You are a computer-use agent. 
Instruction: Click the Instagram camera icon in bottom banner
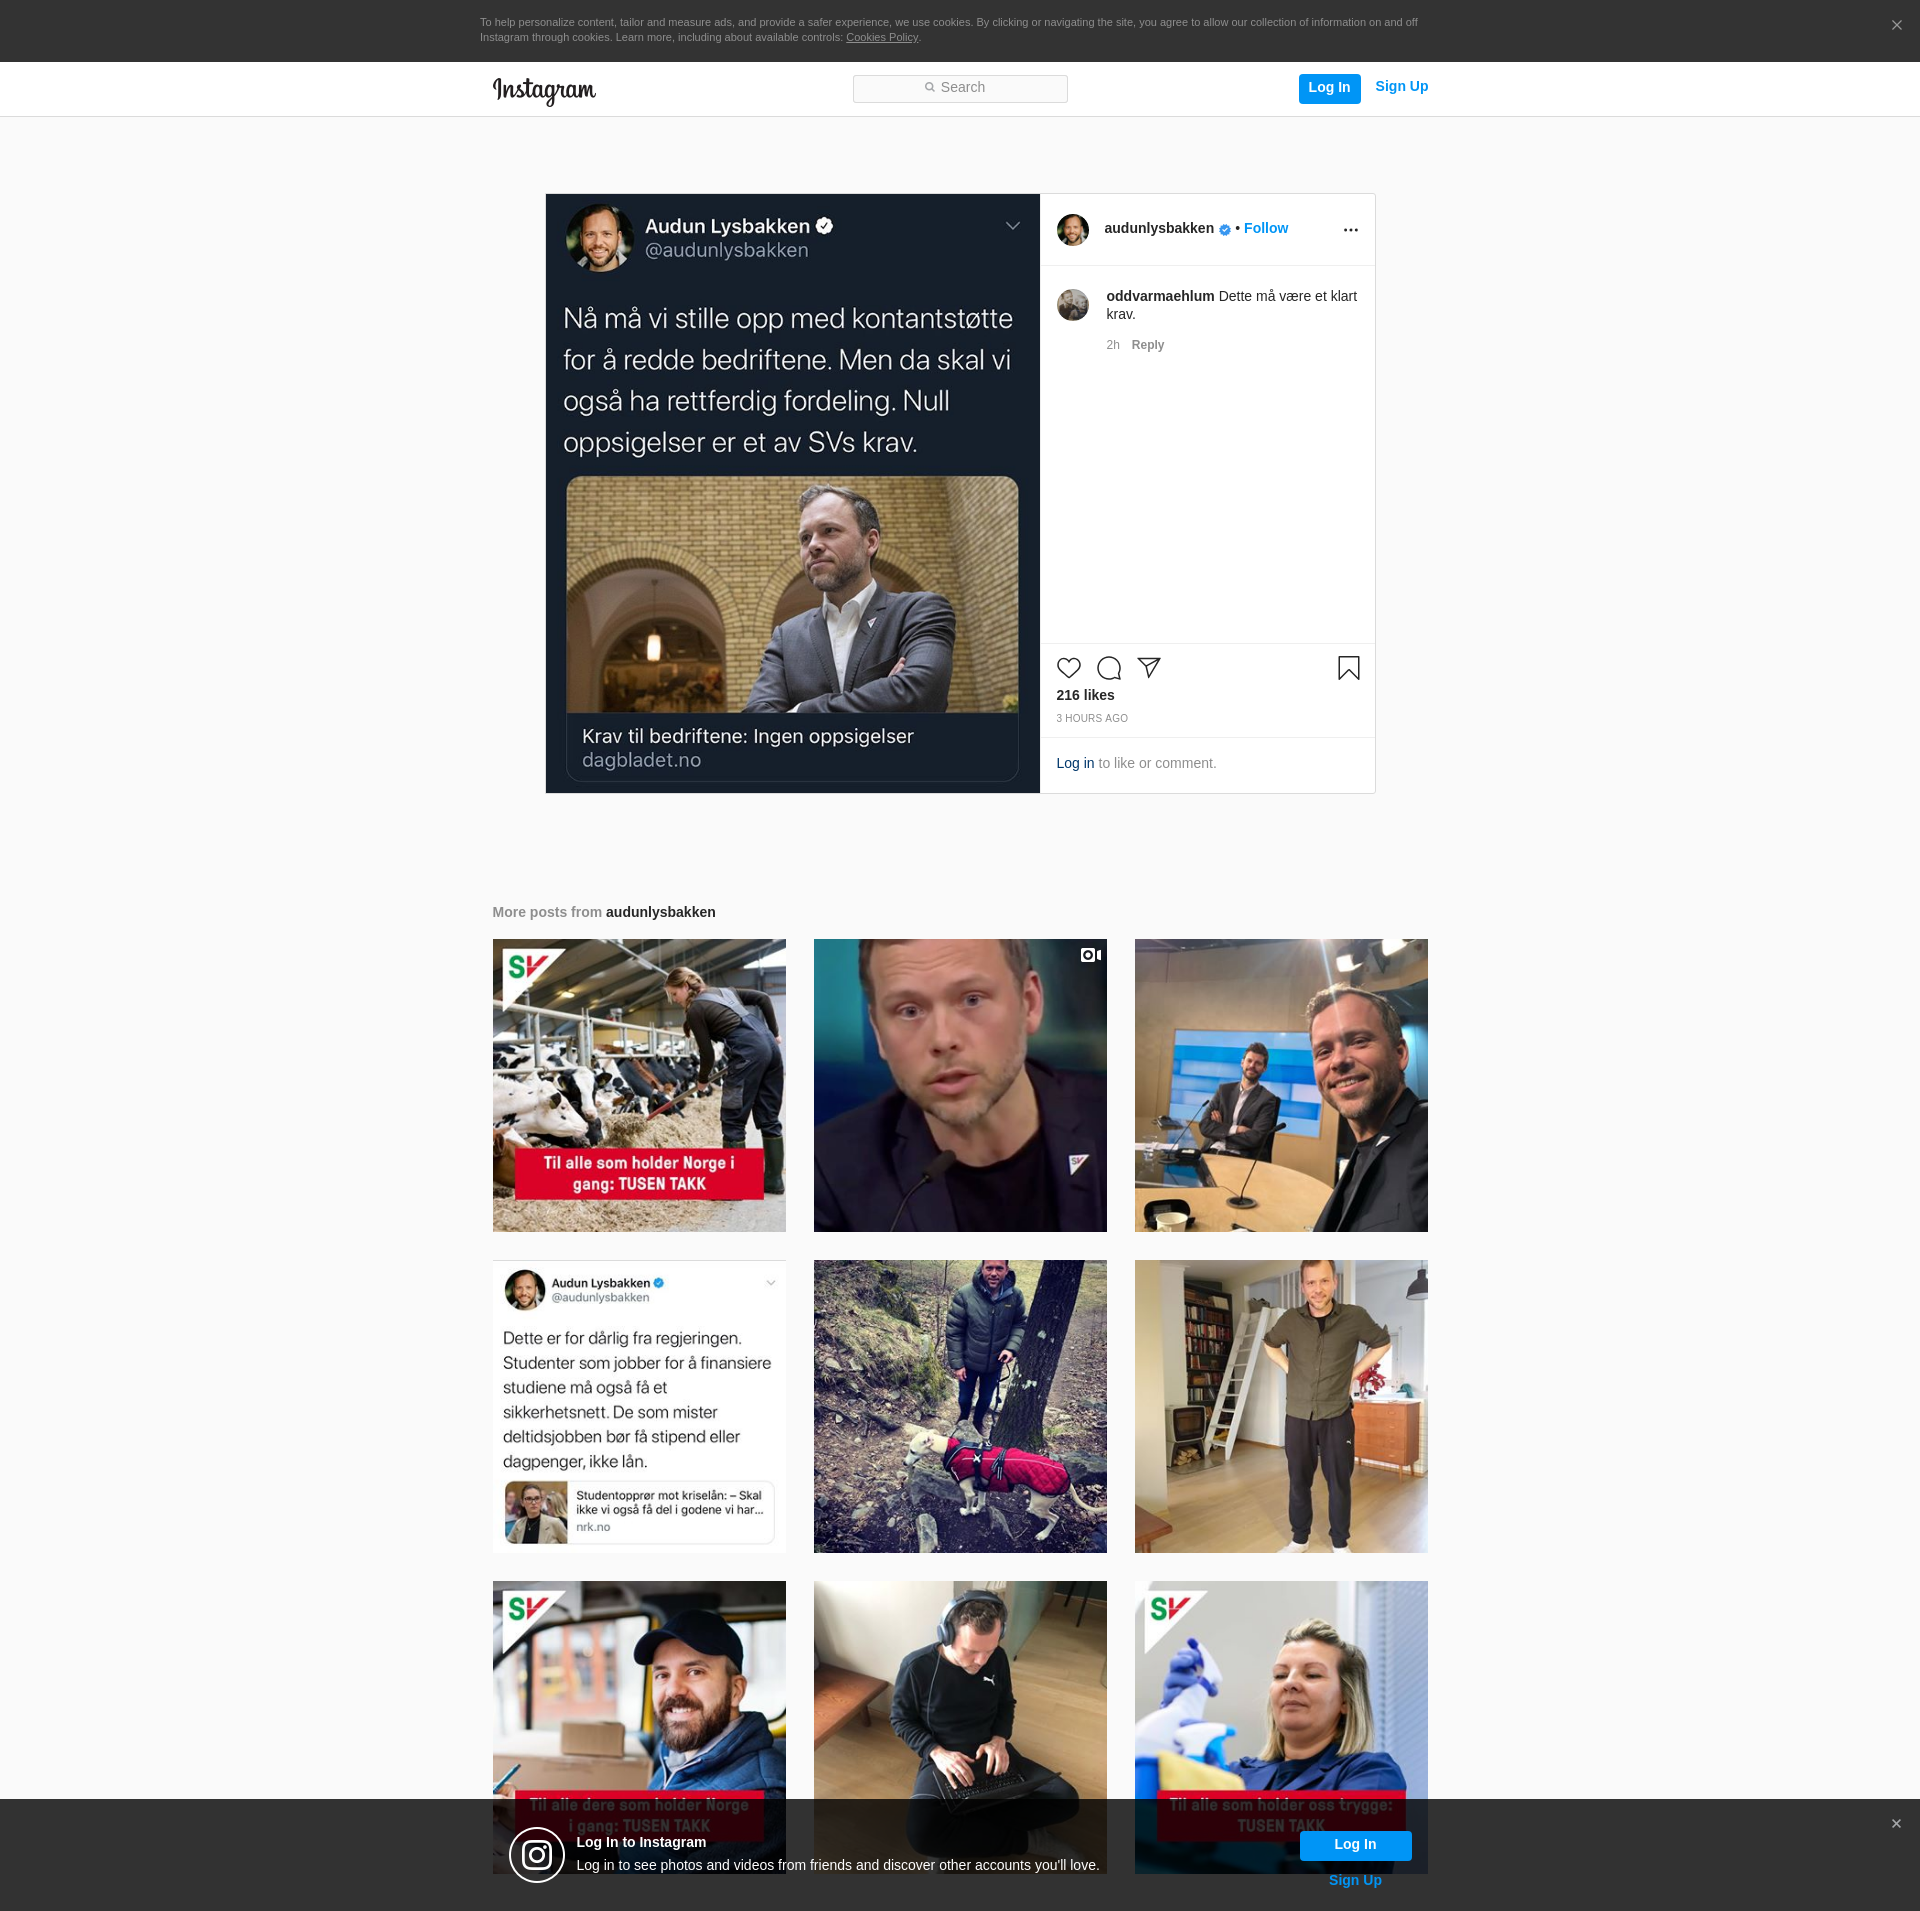point(537,1855)
